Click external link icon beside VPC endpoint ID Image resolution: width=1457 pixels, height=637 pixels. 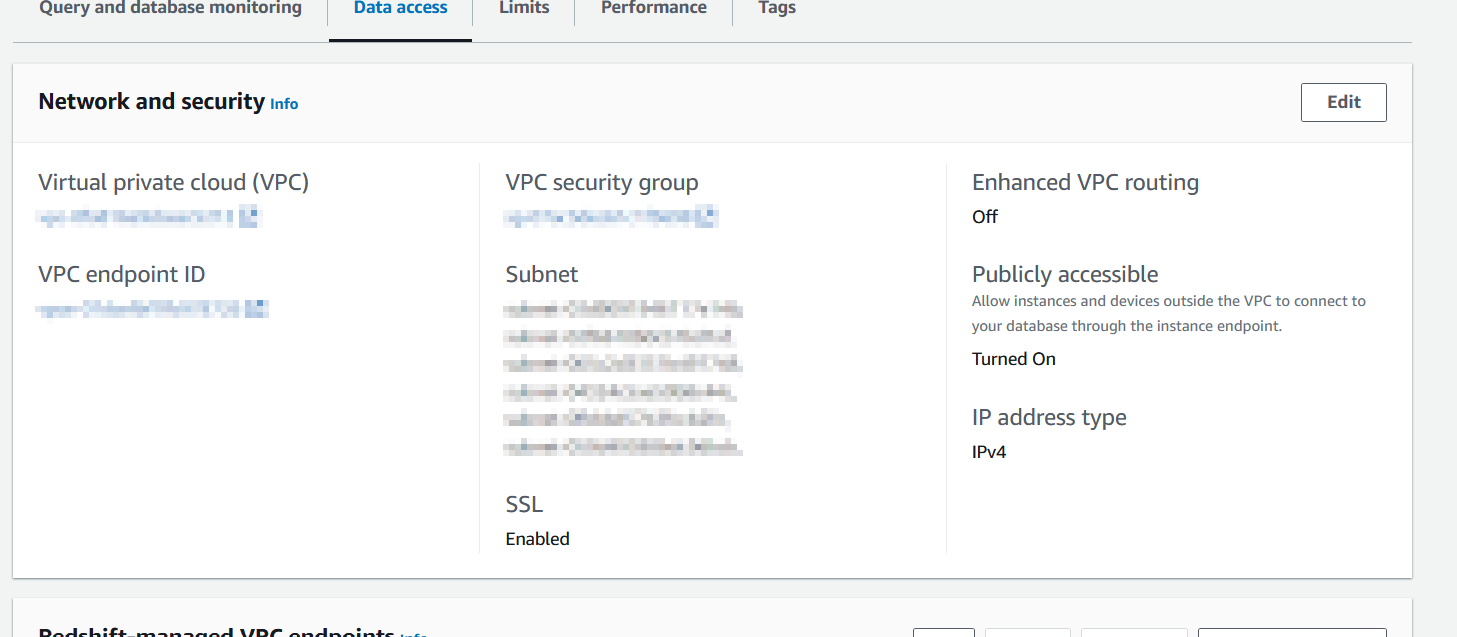click(x=258, y=309)
